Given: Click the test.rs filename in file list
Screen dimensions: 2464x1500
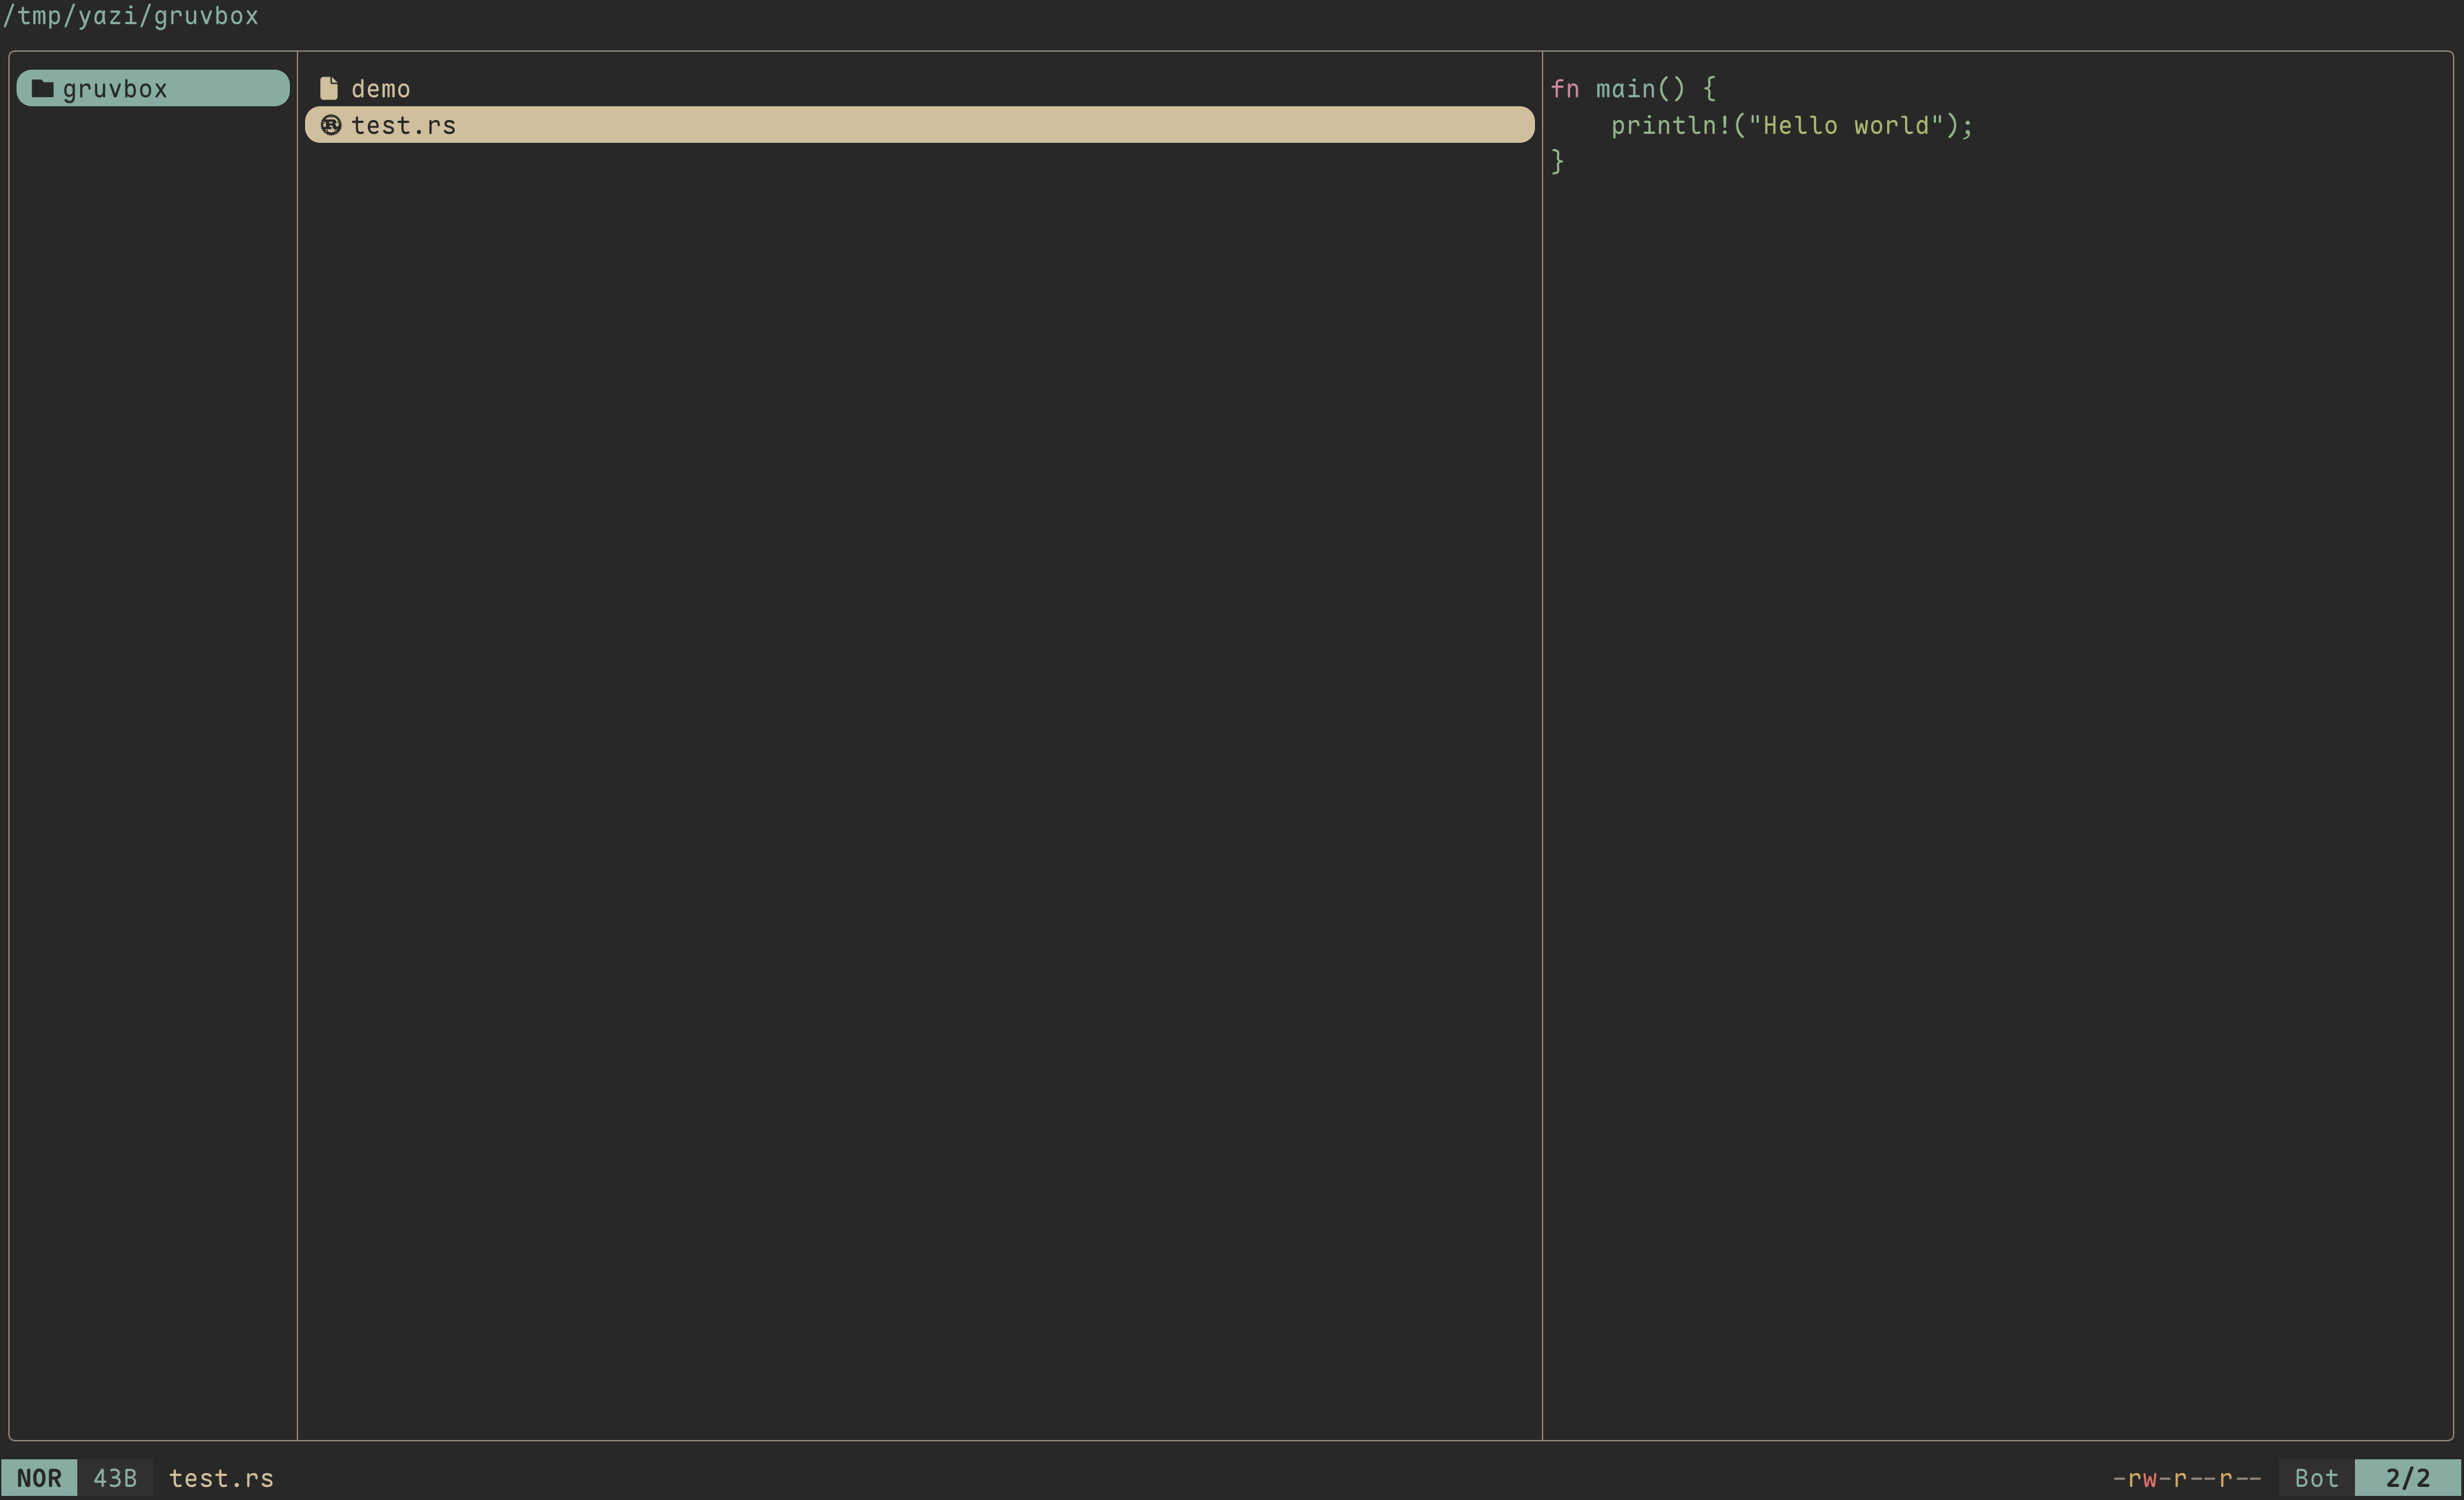Looking at the screenshot, I should tap(403, 125).
